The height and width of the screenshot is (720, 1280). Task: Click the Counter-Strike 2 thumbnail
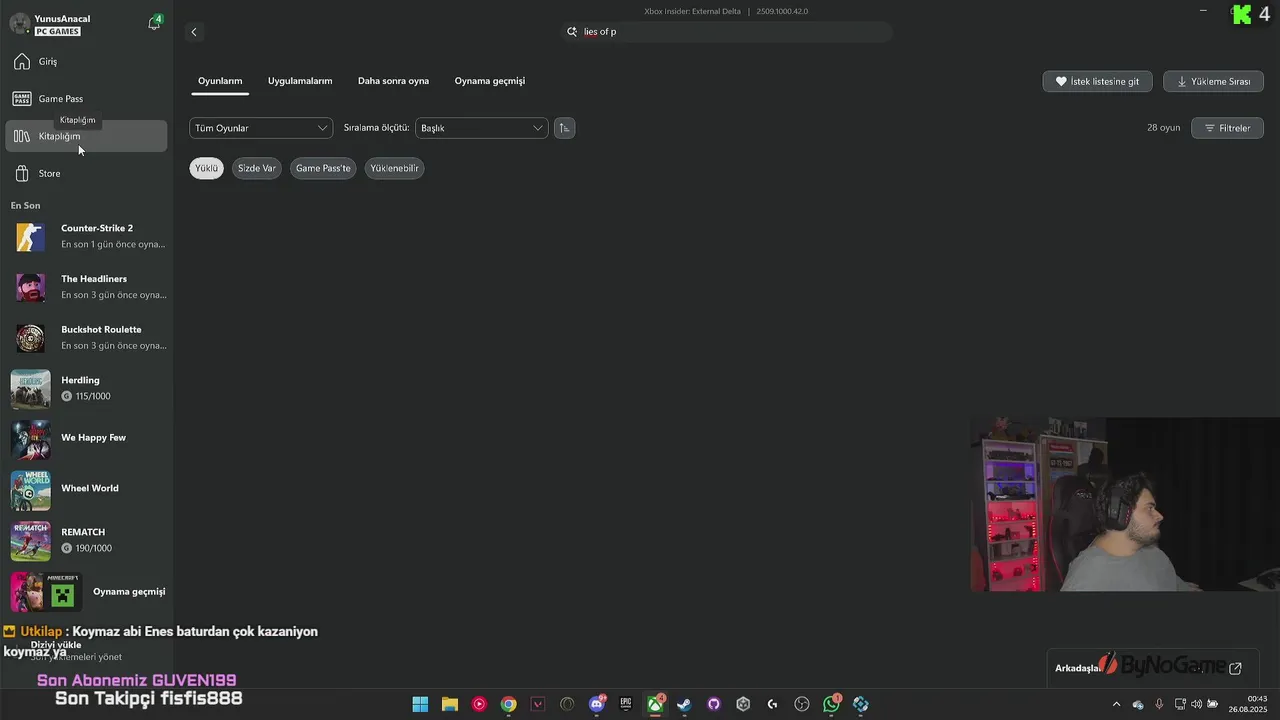[30, 237]
